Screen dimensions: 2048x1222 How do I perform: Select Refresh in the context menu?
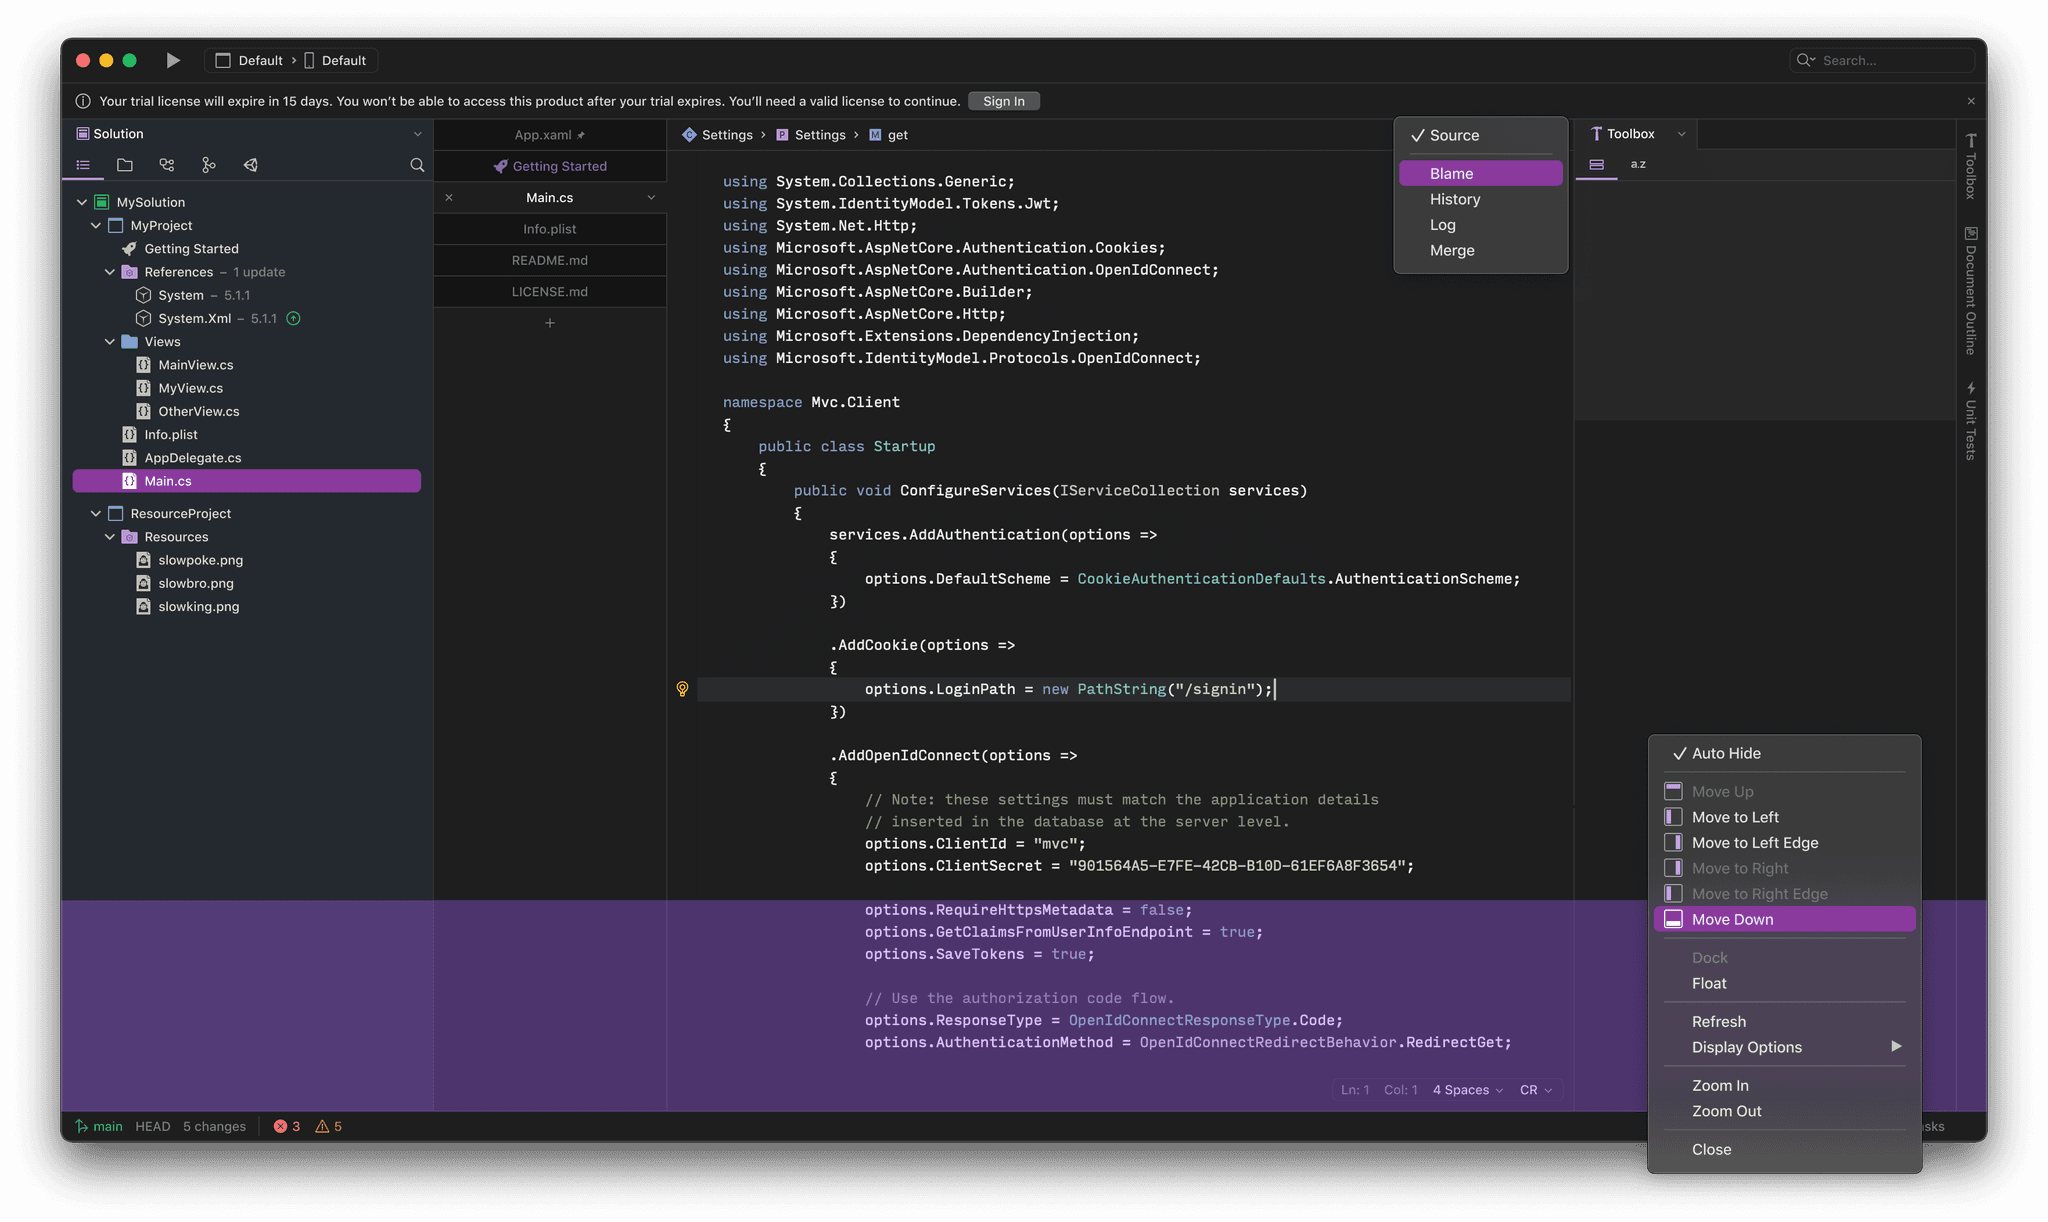1785,1021
